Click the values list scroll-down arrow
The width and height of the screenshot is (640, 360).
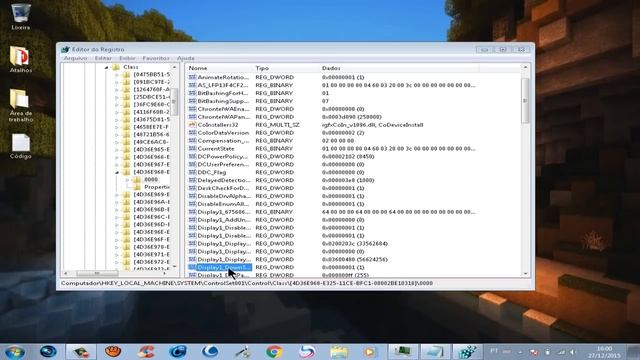525,273
